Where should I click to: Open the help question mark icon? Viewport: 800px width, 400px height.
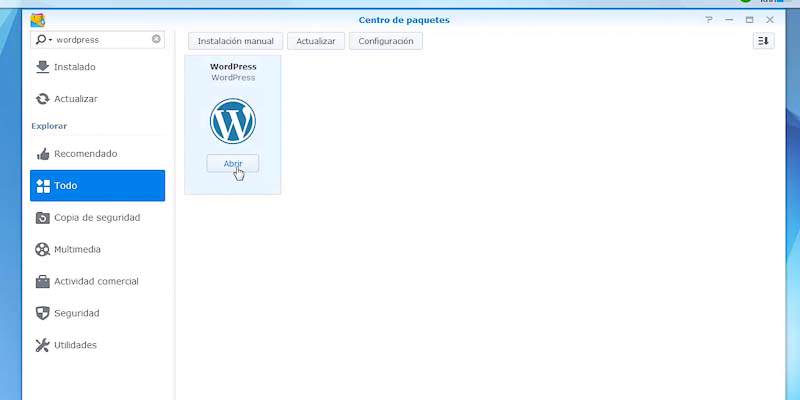click(709, 20)
